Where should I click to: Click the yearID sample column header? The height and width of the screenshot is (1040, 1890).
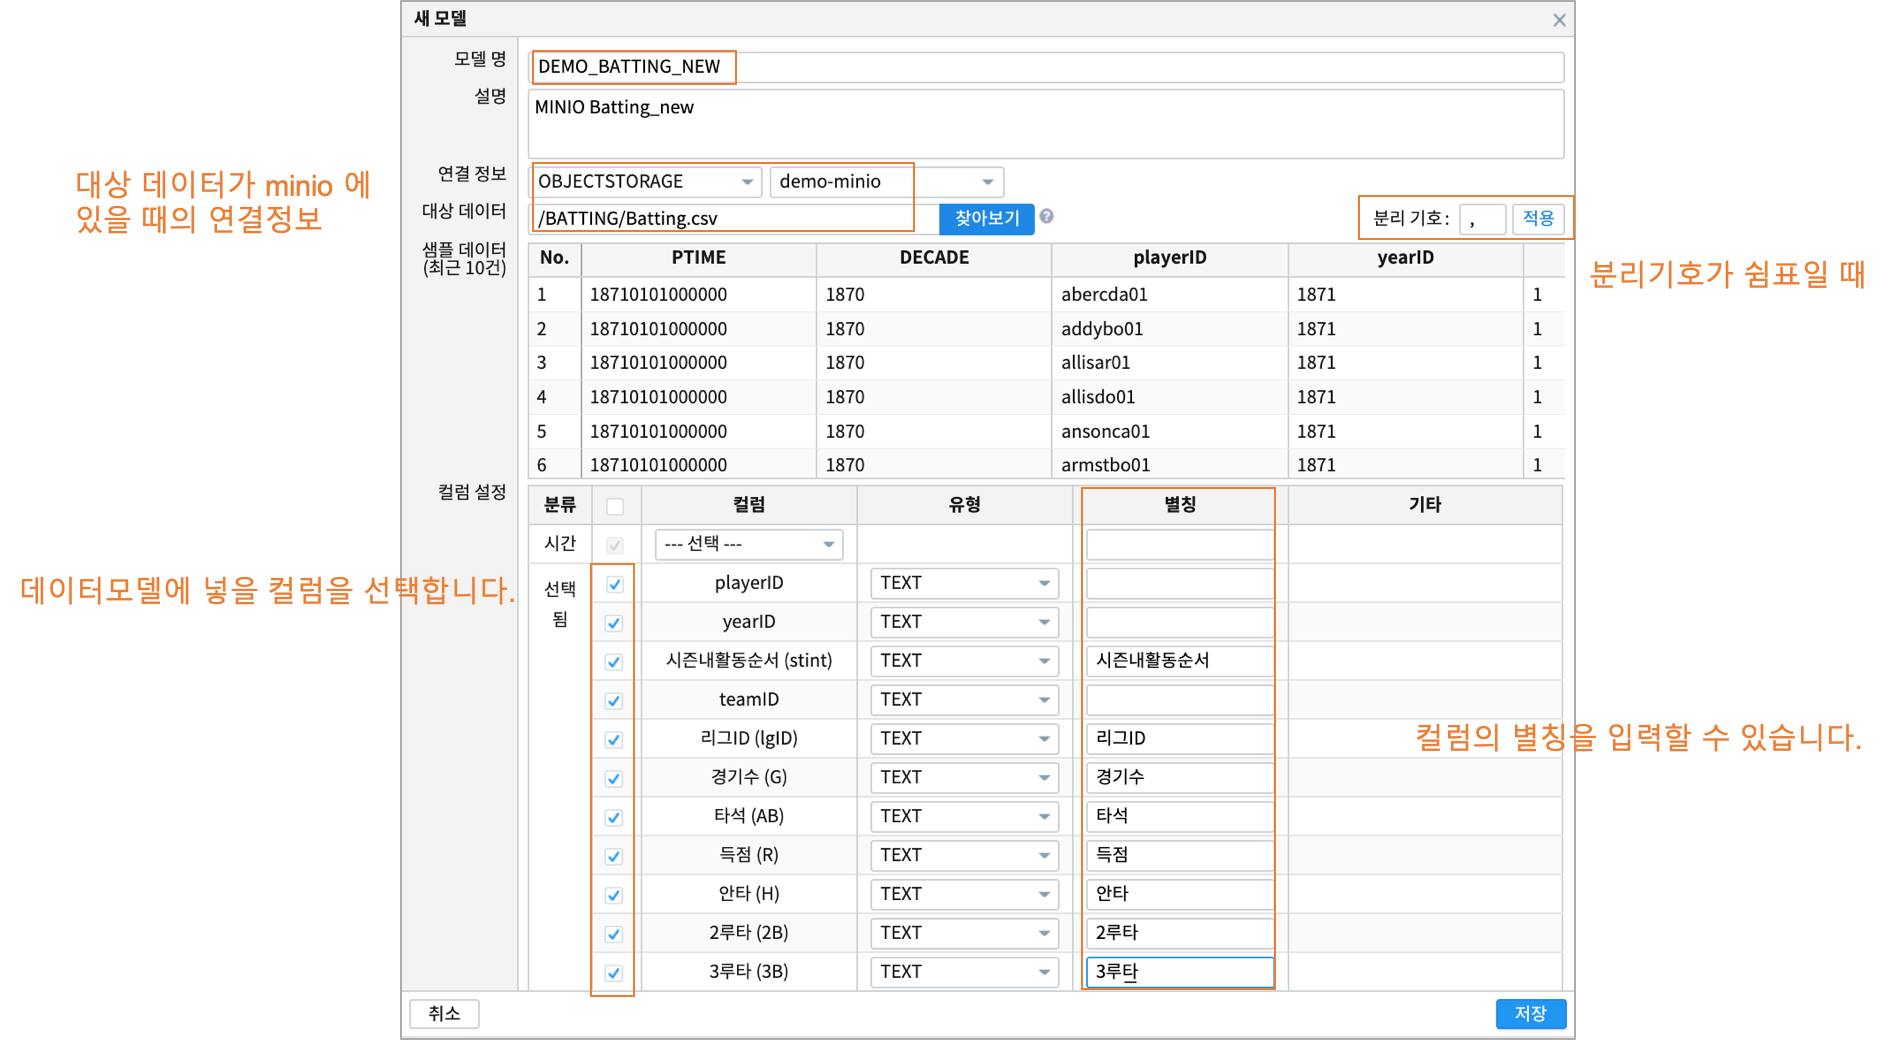[1405, 258]
